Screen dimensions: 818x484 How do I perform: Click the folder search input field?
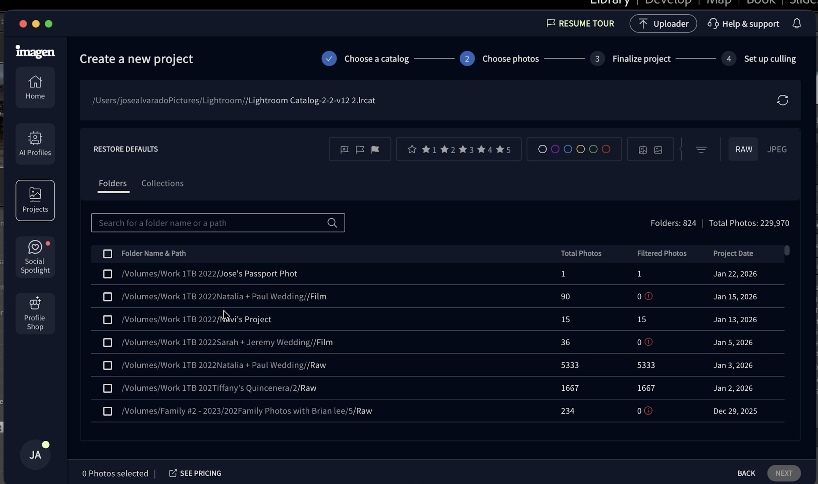click(210, 223)
